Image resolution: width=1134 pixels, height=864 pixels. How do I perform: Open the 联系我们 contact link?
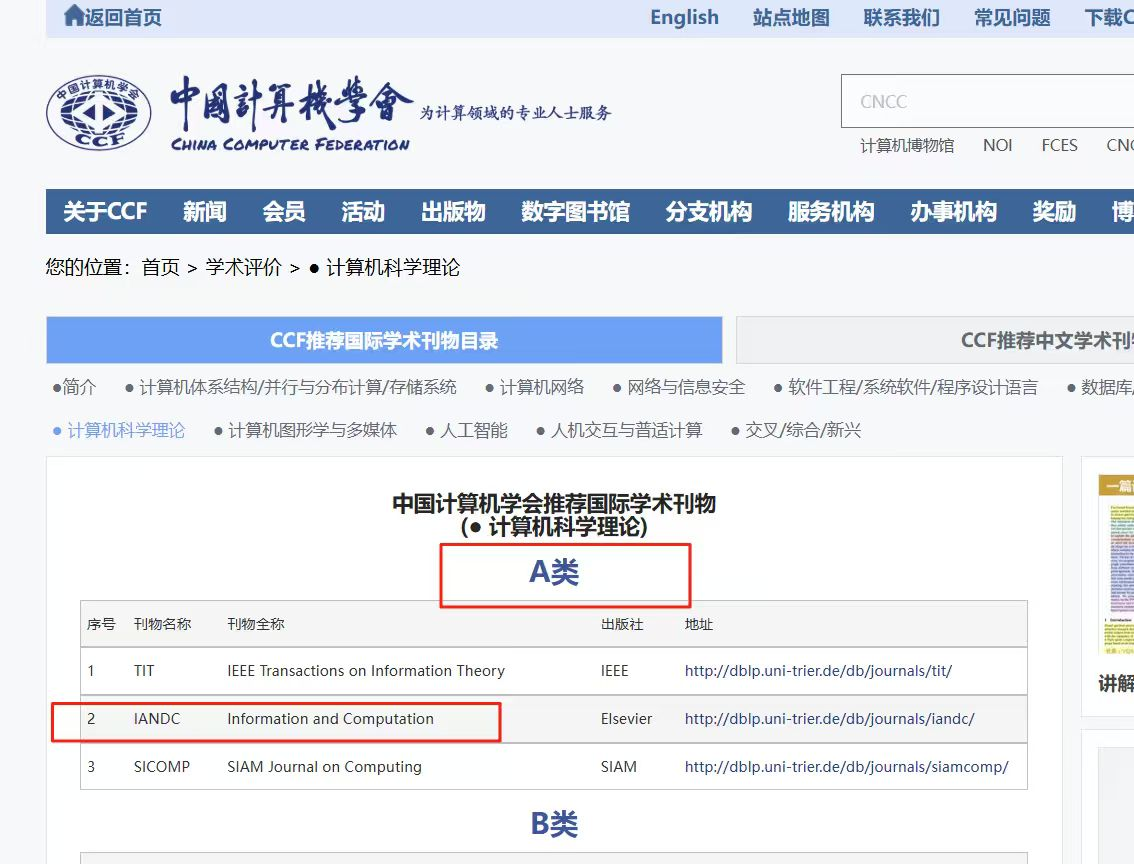click(901, 17)
